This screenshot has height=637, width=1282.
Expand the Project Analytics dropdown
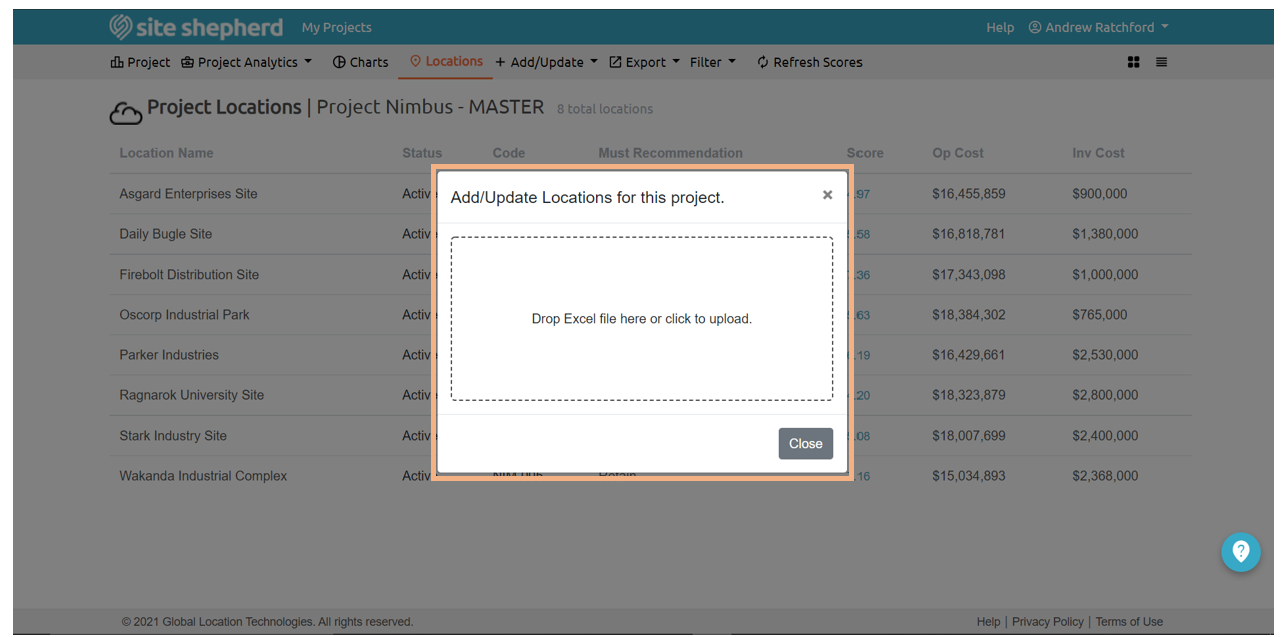(246, 62)
